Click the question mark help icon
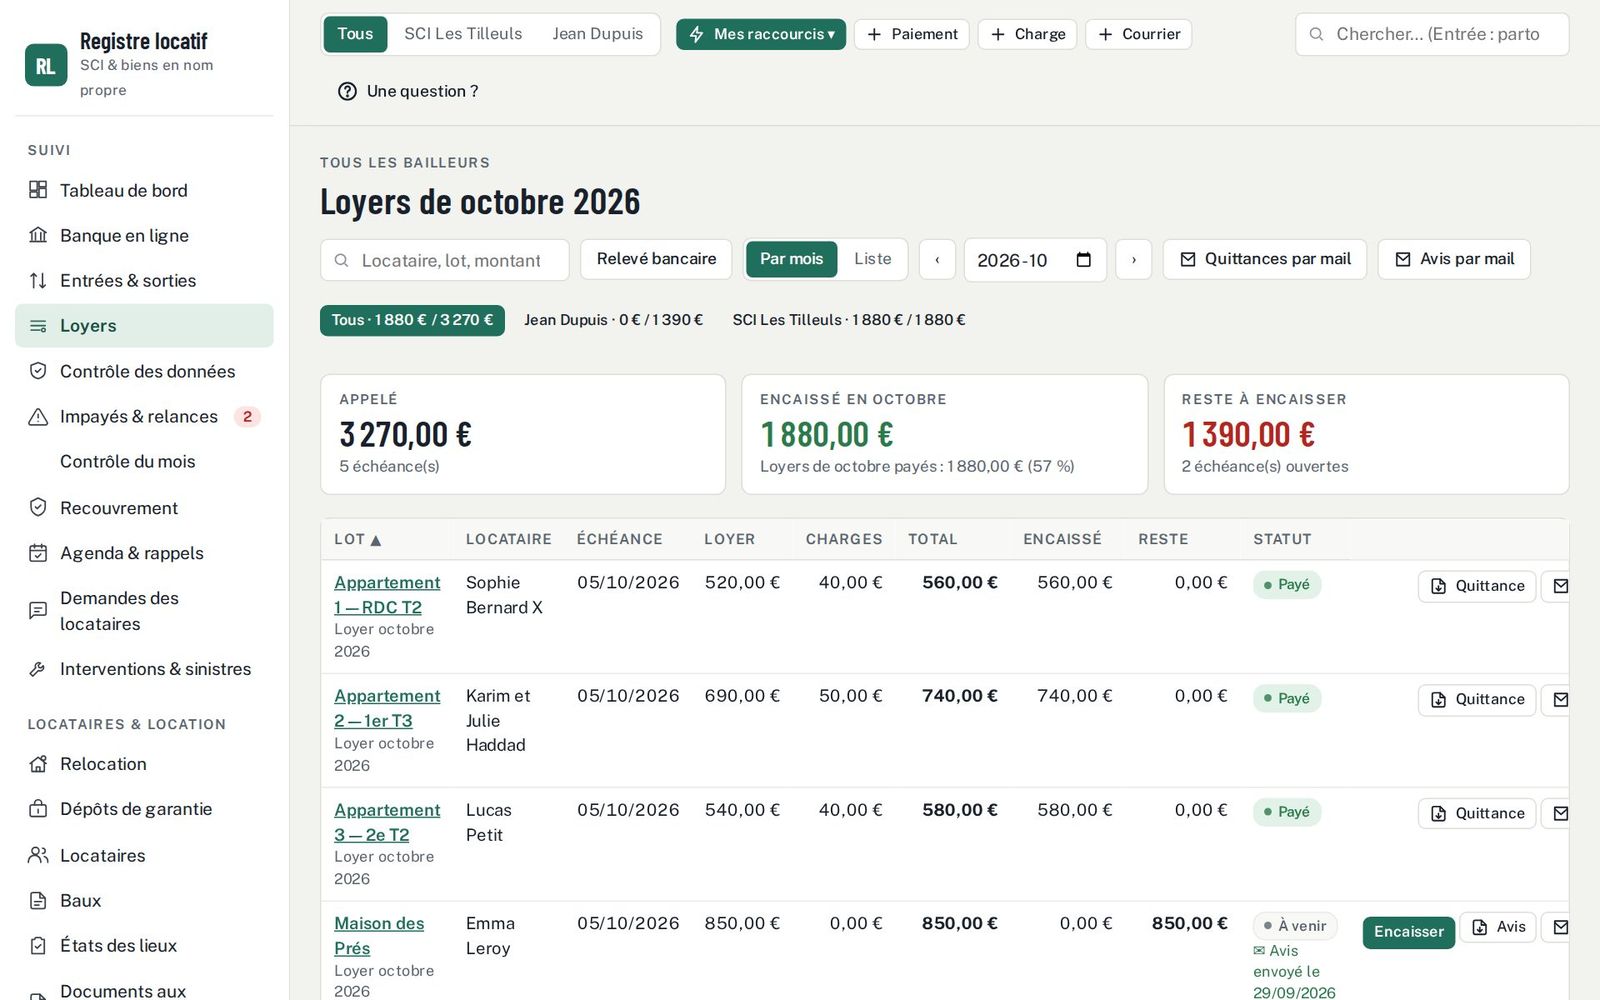The height and width of the screenshot is (1000, 1600). pos(347,91)
